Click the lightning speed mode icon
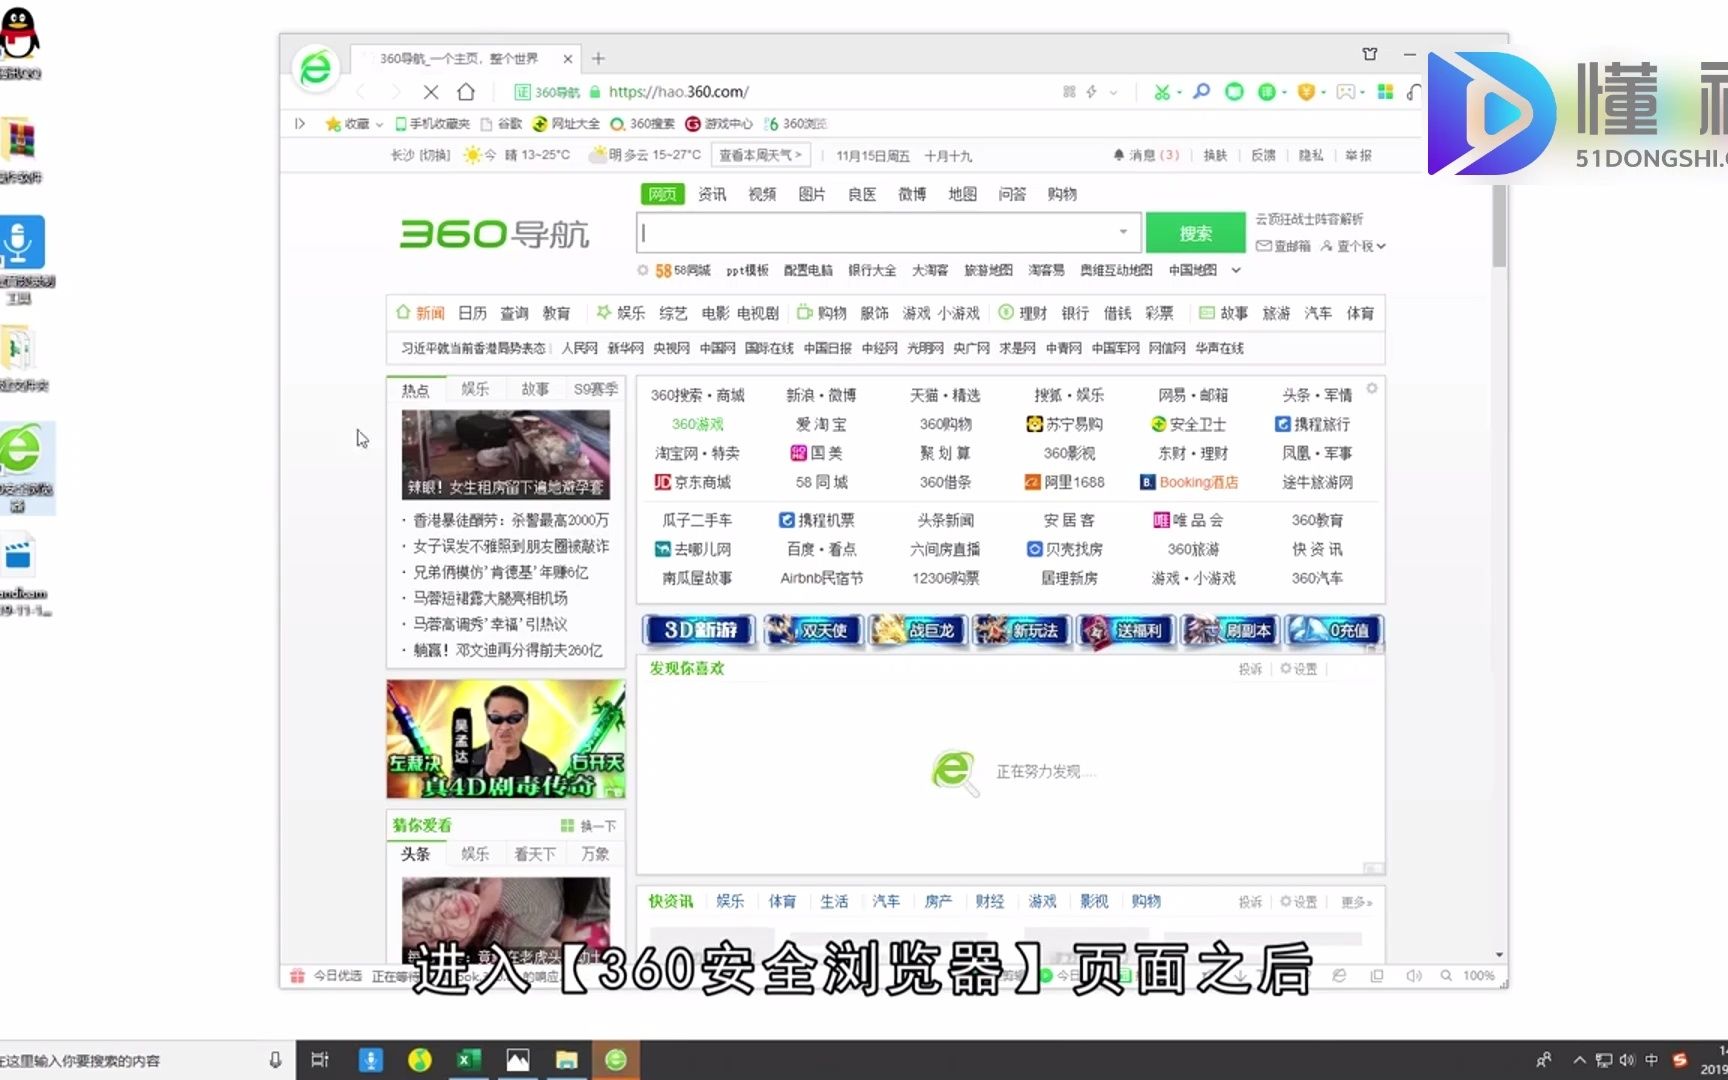The image size is (1728, 1080). (x=1091, y=92)
